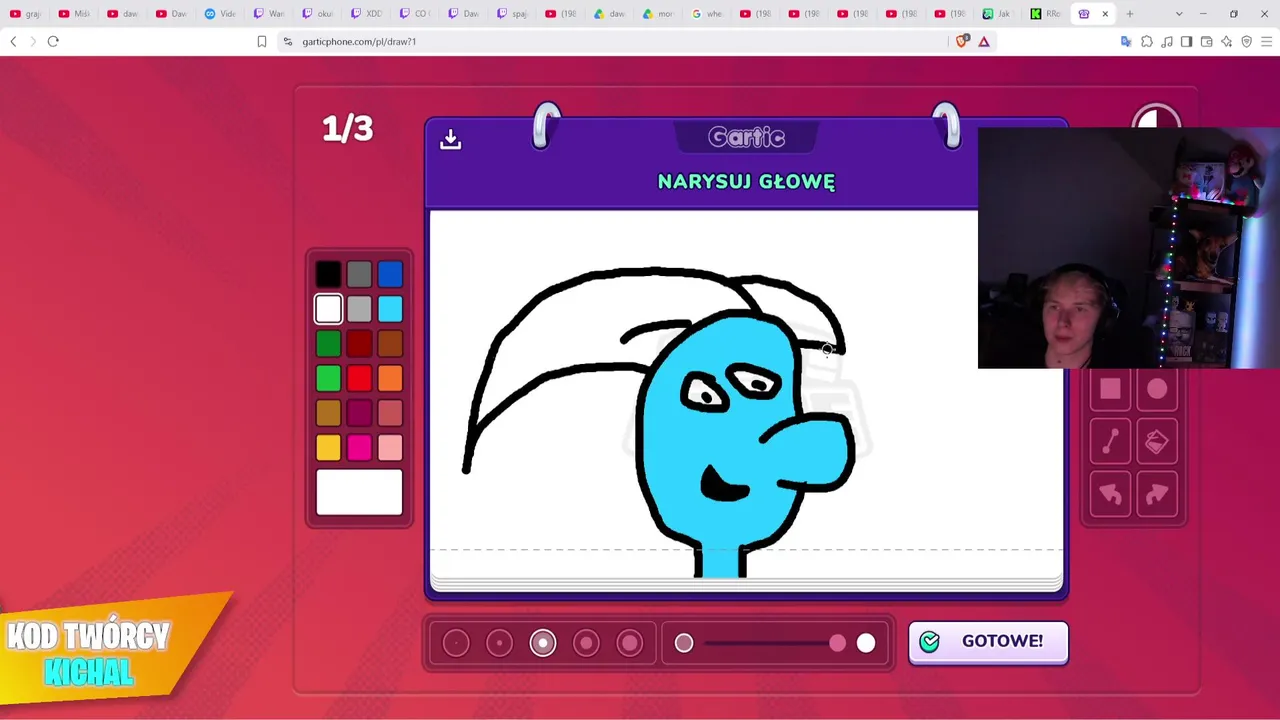Pick the light pink color swatch
The height and width of the screenshot is (720, 1280).
pos(390,447)
